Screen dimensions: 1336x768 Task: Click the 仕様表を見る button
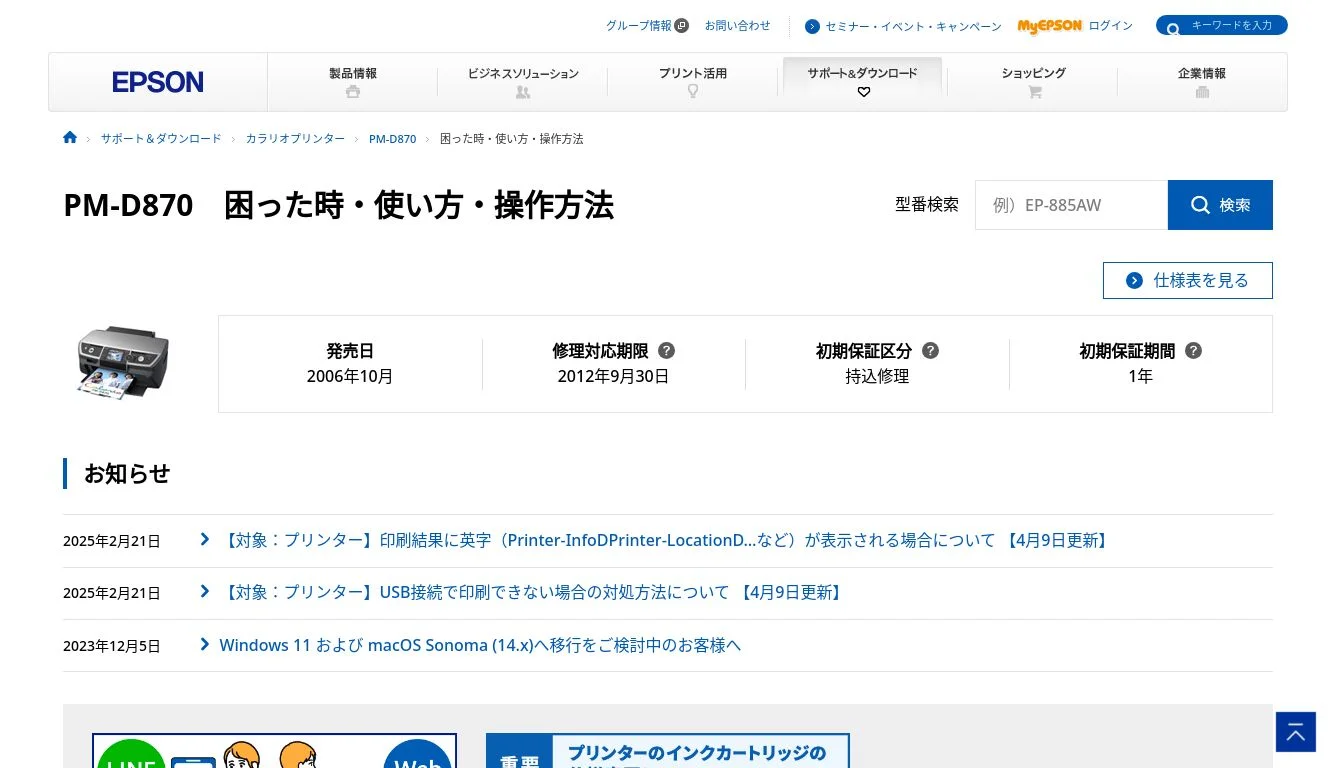[1188, 280]
